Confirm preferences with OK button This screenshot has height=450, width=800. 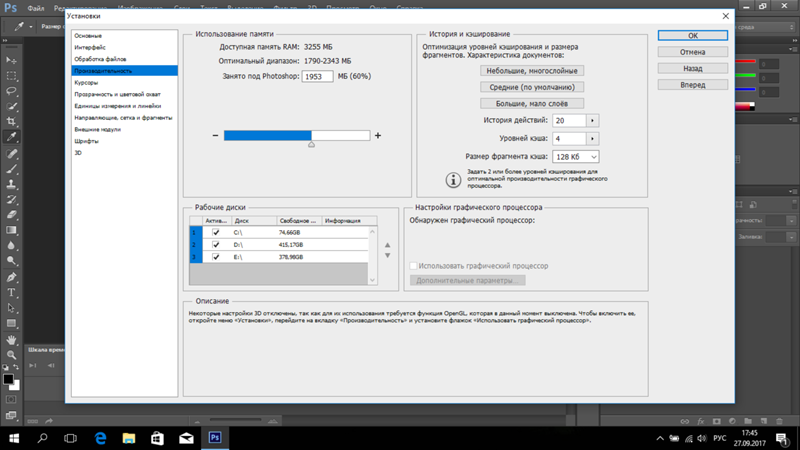click(x=692, y=35)
